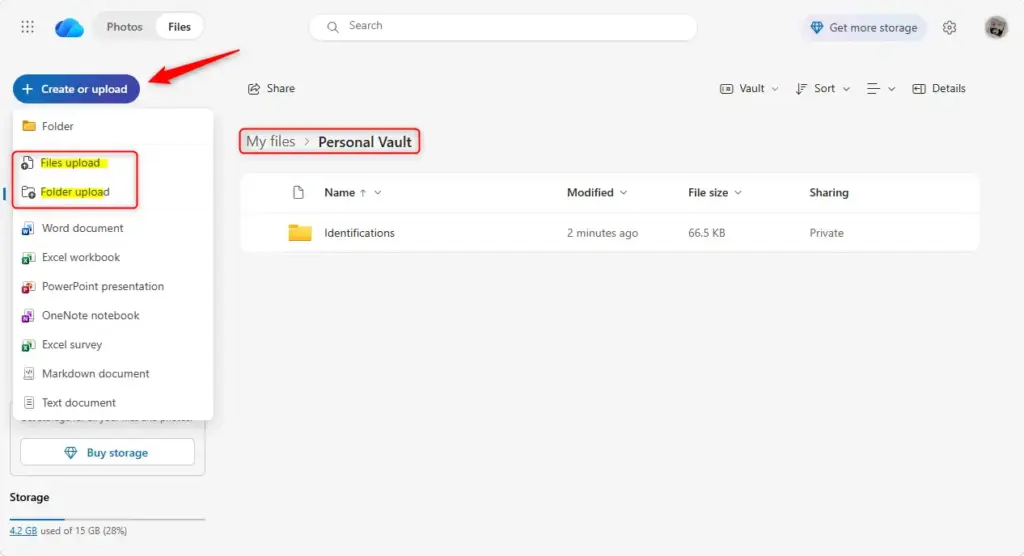The height and width of the screenshot is (556, 1024).
Task: Click the Private sharing status
Action: [x=826, y=233]
